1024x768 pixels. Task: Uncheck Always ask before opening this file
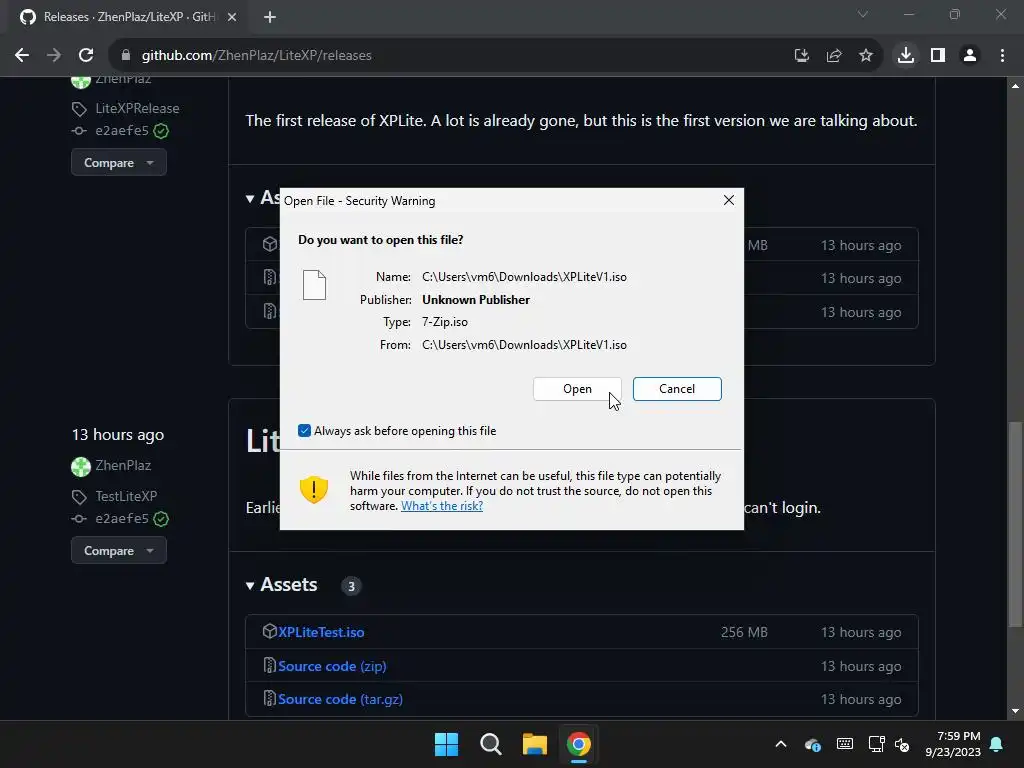[x=304, y=430]
